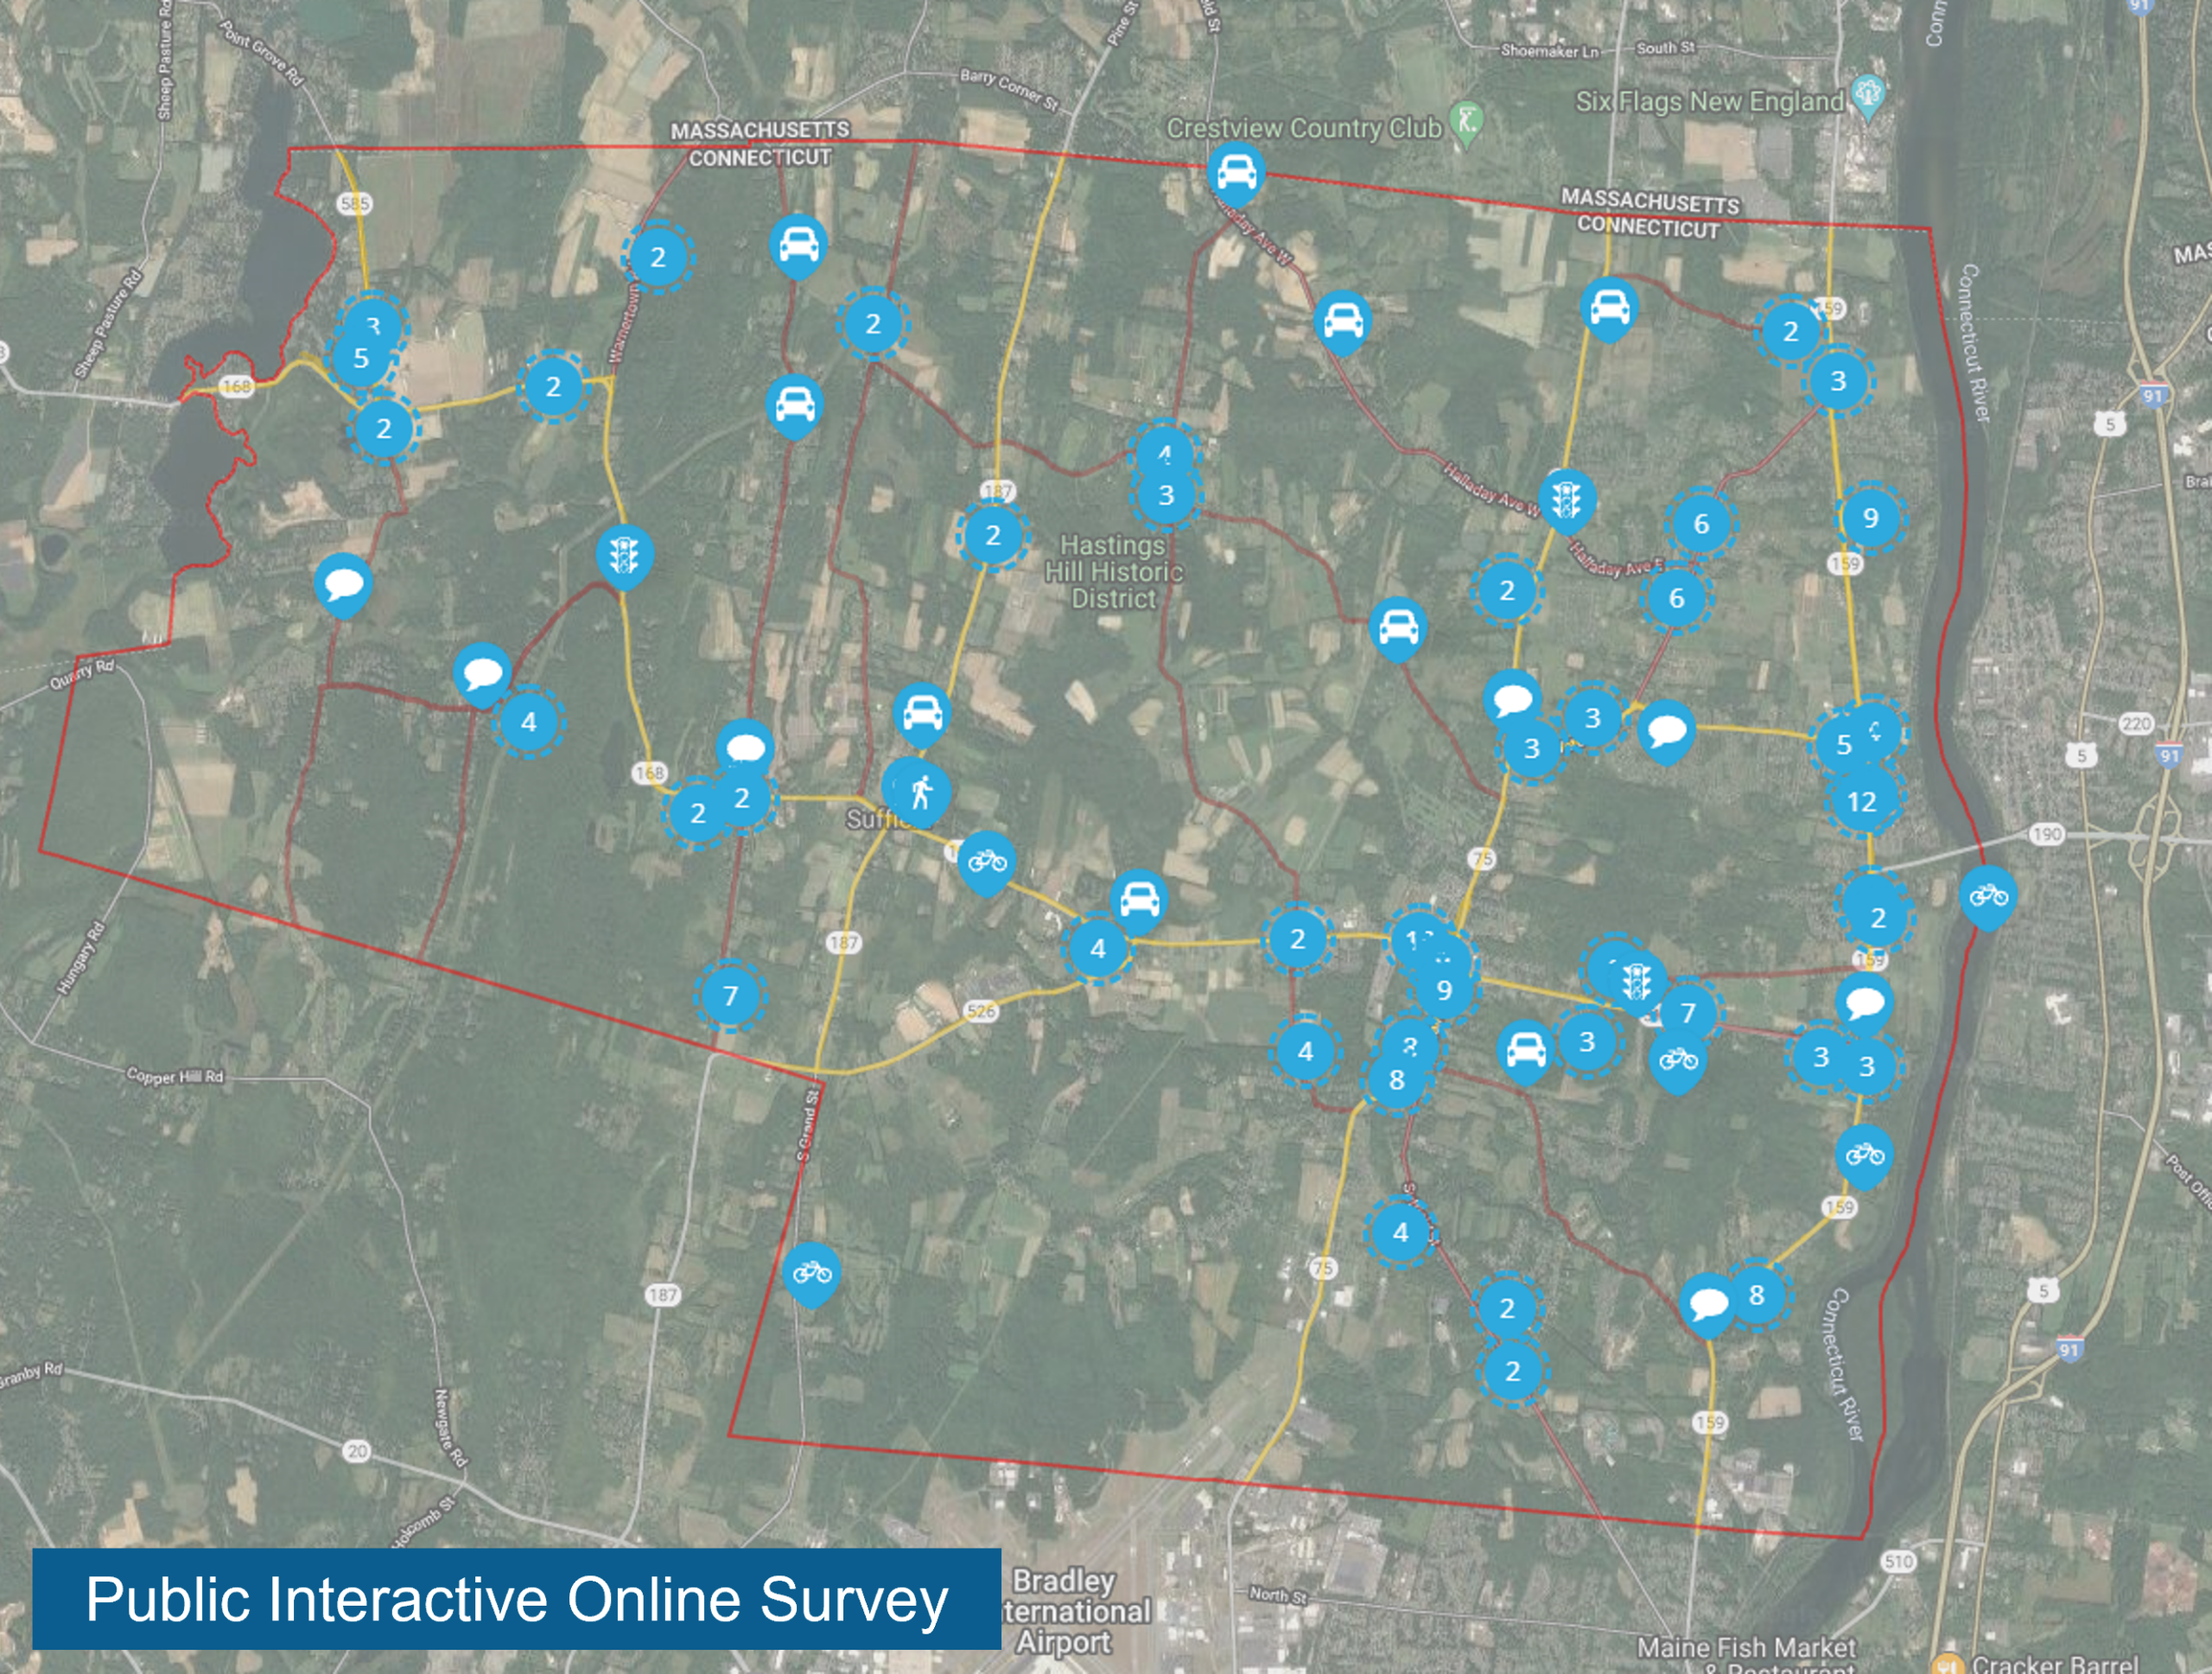Click the cluster marker labeled 5 near Route 168
This screenshot has width=2212, height=1674.
(x=361, y=359)
